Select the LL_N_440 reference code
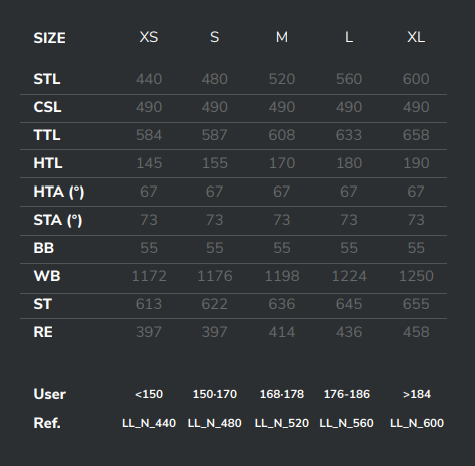 [149, 423]
